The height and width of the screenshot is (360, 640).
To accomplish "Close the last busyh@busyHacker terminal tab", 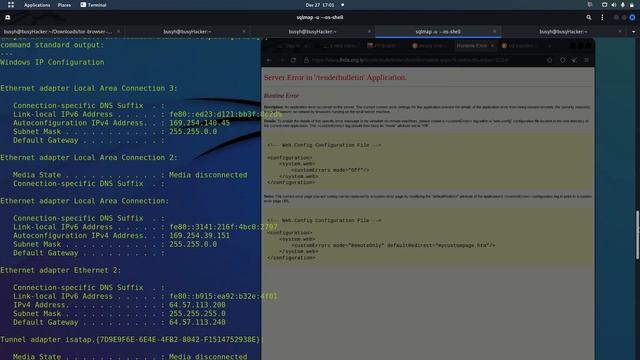I will pyautogui.click(x=620, y=31).
